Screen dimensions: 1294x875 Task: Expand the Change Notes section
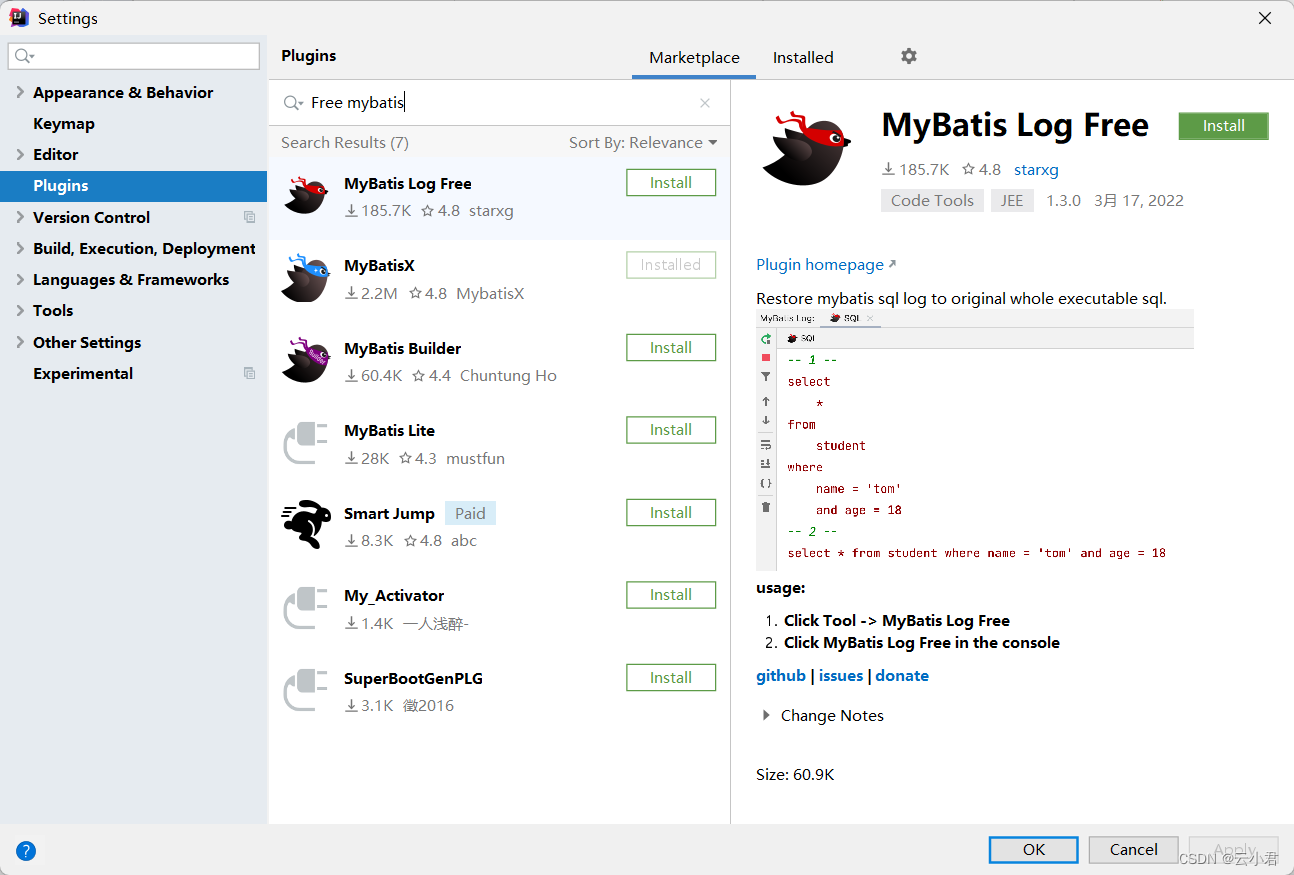pyautogui.click(x=766, y=715)
